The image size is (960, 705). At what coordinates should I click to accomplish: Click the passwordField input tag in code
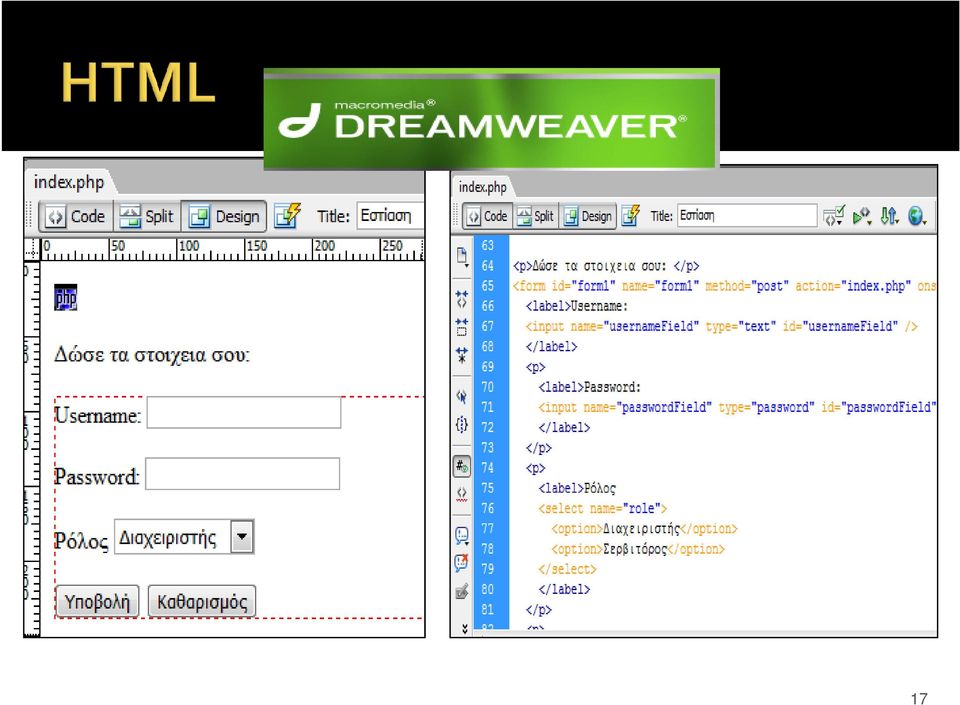tap(737, 407)
